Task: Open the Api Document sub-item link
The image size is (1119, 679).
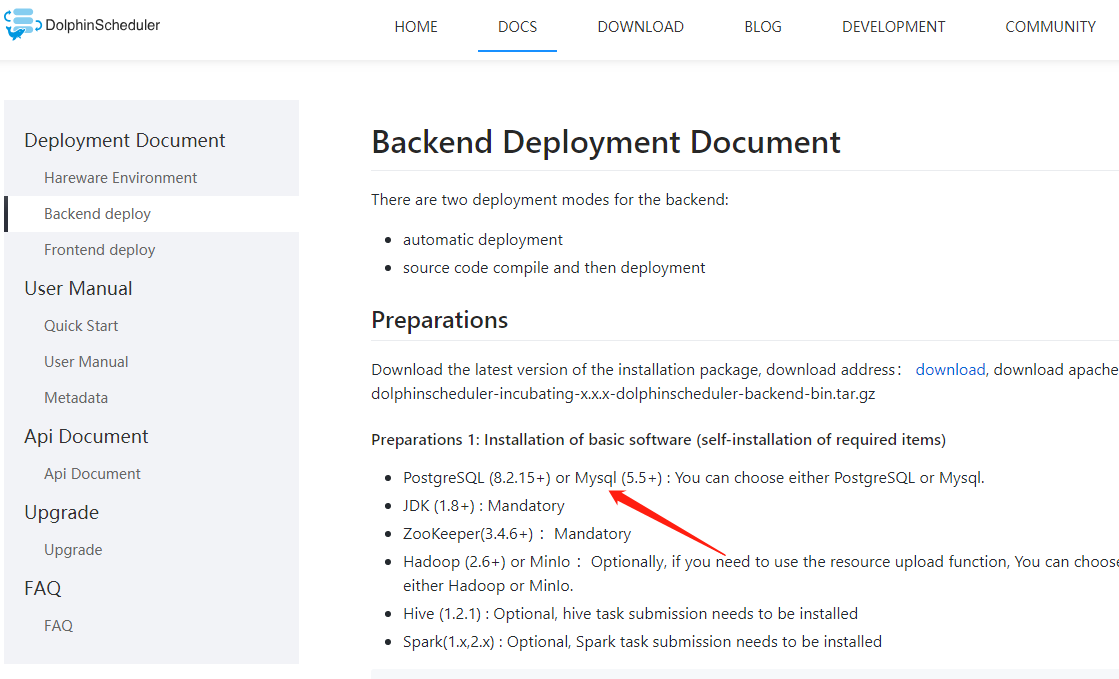Action: [x=93, y=474]
